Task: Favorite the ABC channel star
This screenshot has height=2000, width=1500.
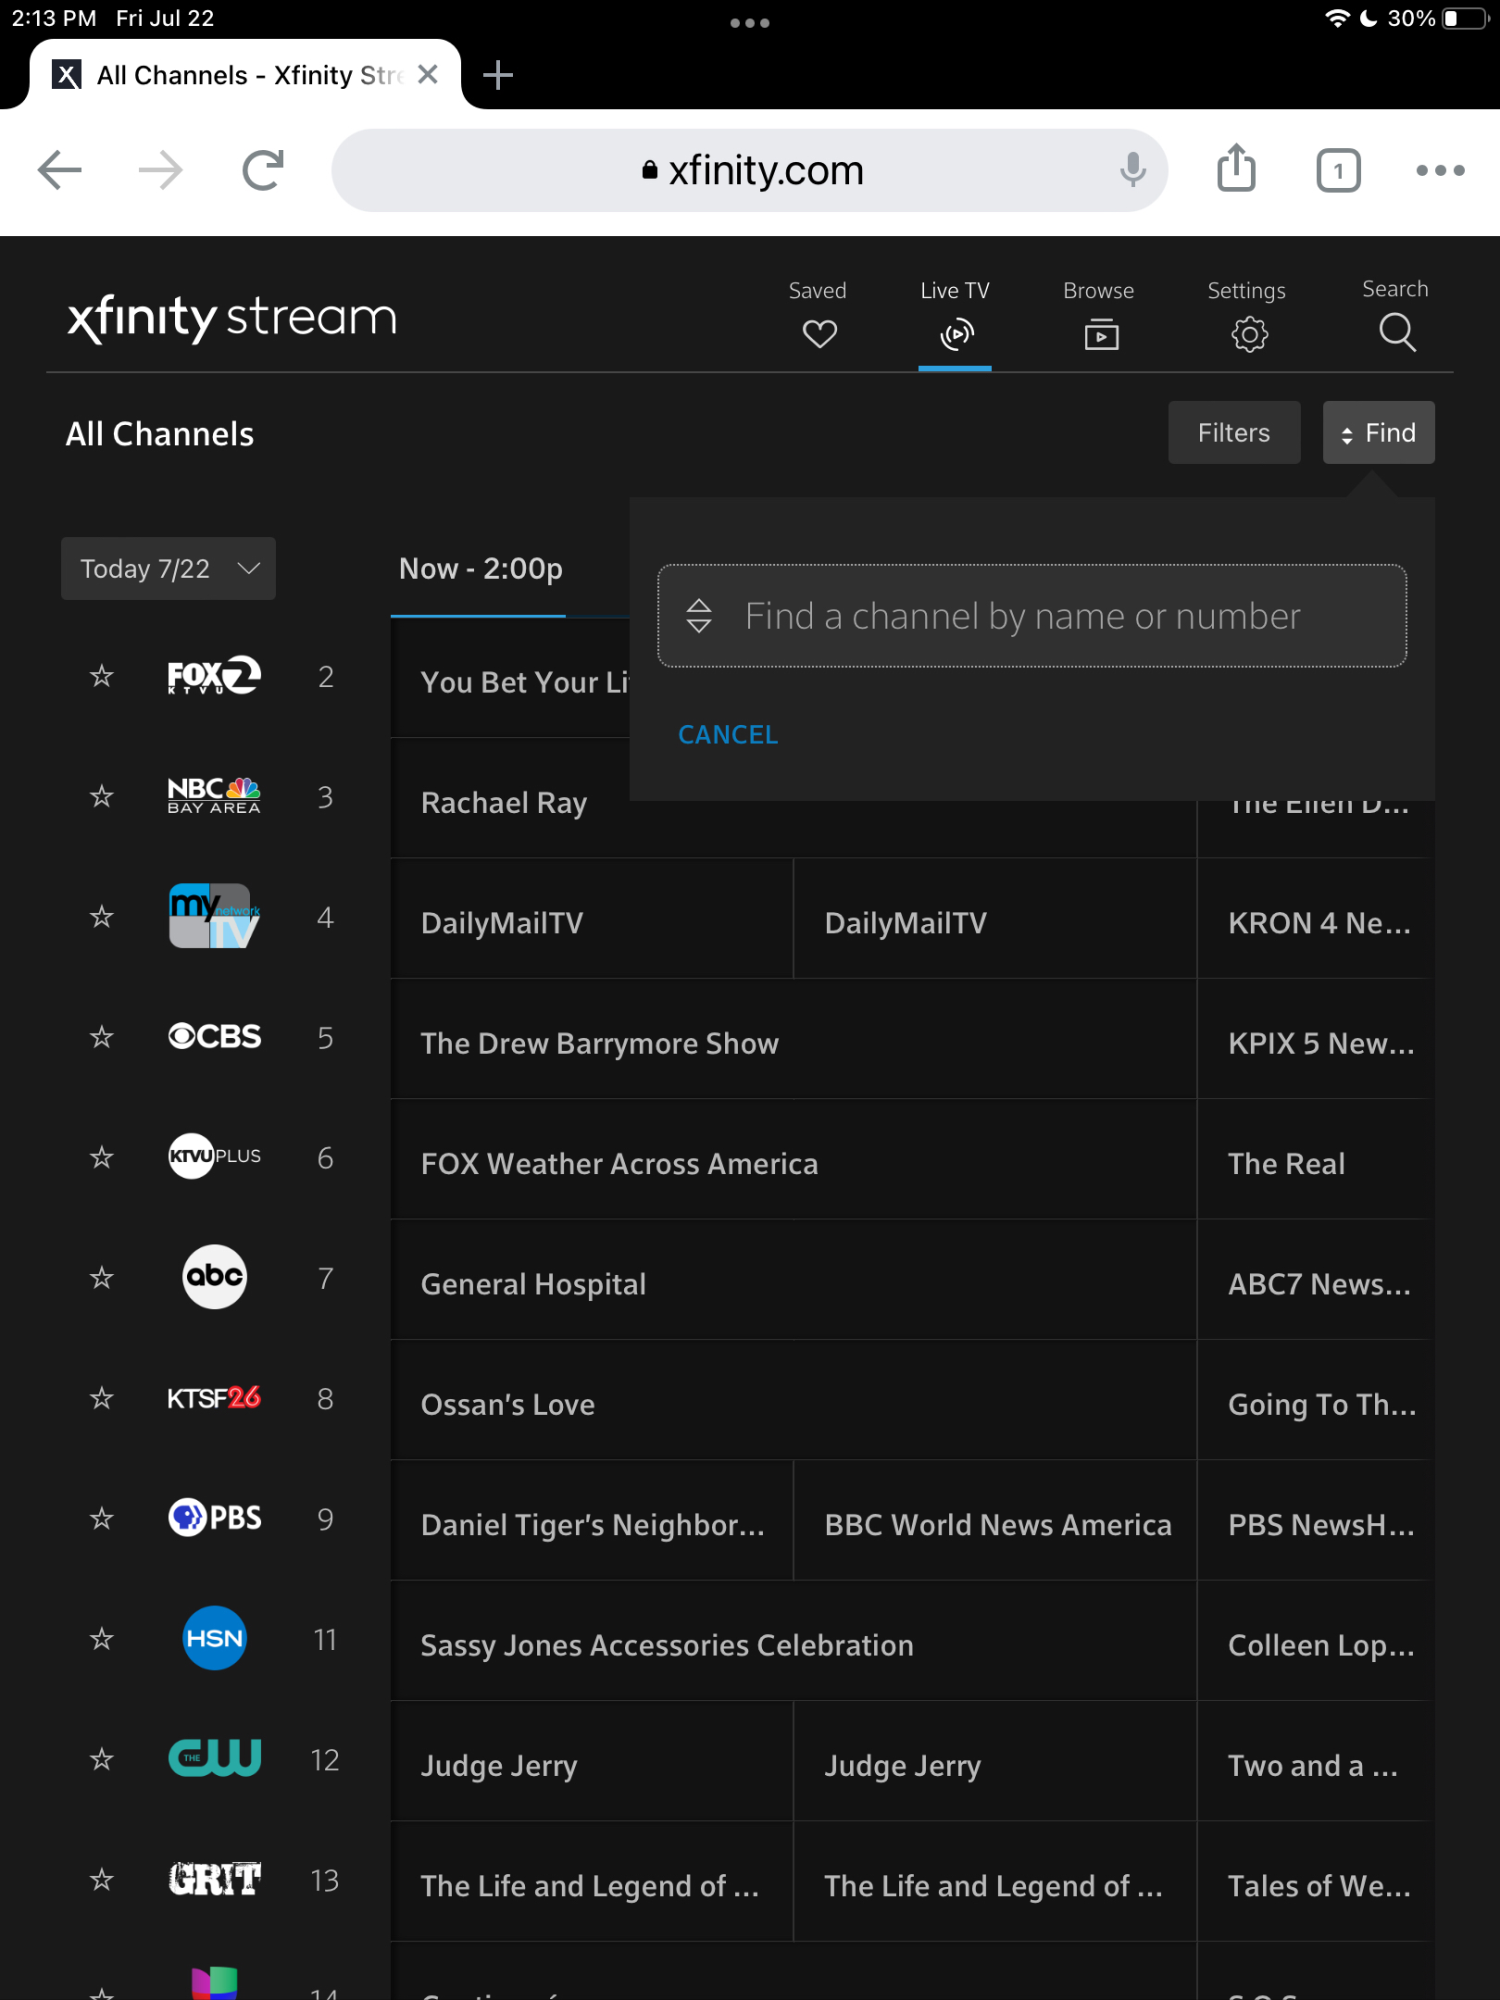Action: pyautogui.click(x=101, y=1278)
